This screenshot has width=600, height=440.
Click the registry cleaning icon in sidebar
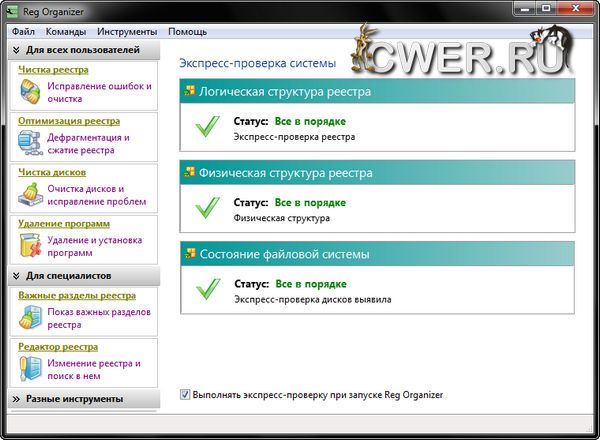[x=31, y=93]
